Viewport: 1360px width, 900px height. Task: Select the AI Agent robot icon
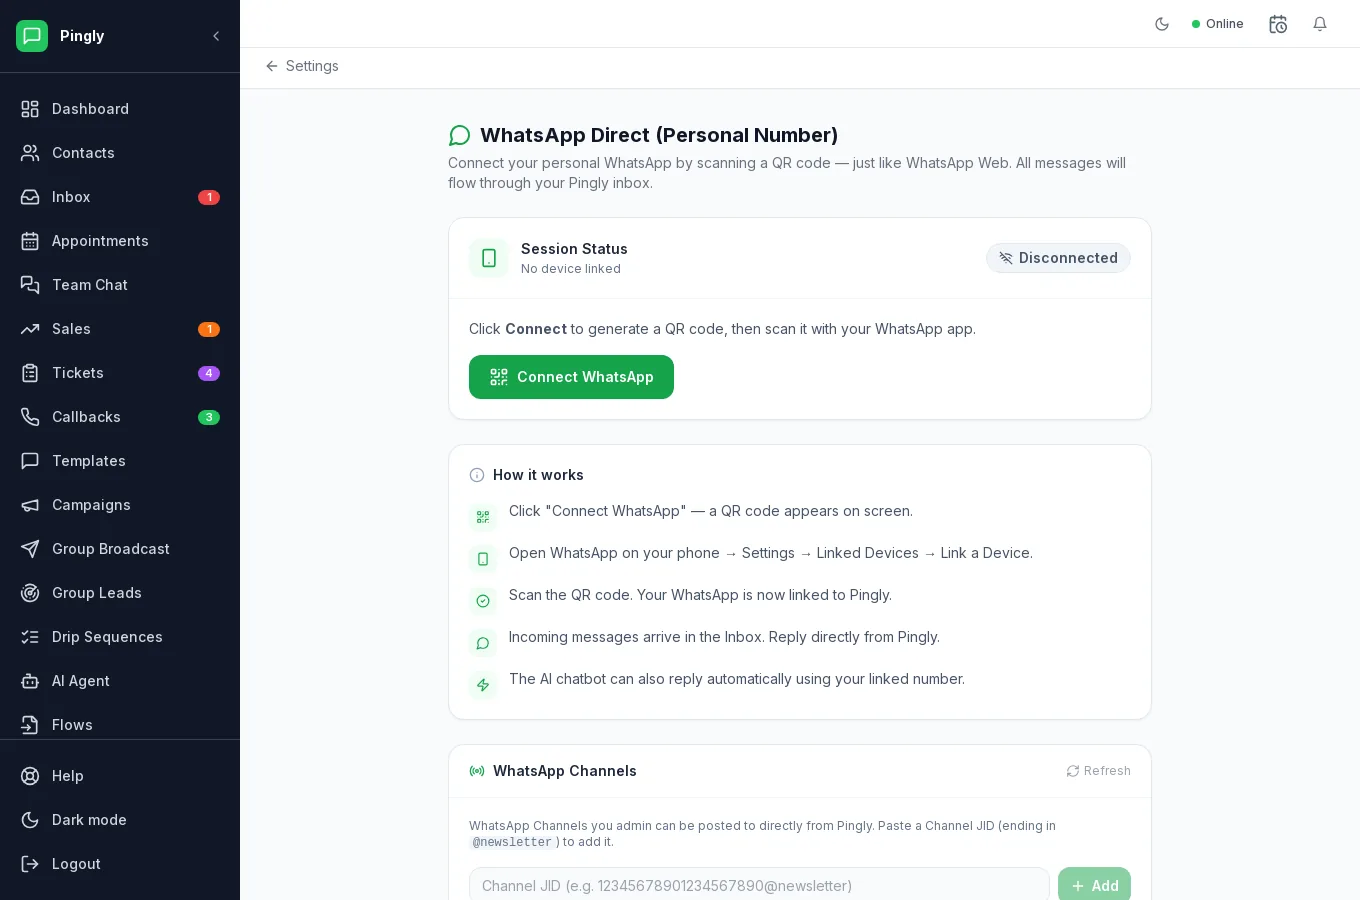click(x=30, y=681)
